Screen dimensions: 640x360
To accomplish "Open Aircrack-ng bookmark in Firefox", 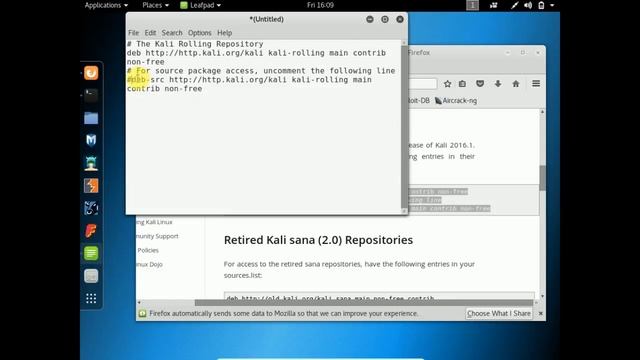I will pos(456,100).
